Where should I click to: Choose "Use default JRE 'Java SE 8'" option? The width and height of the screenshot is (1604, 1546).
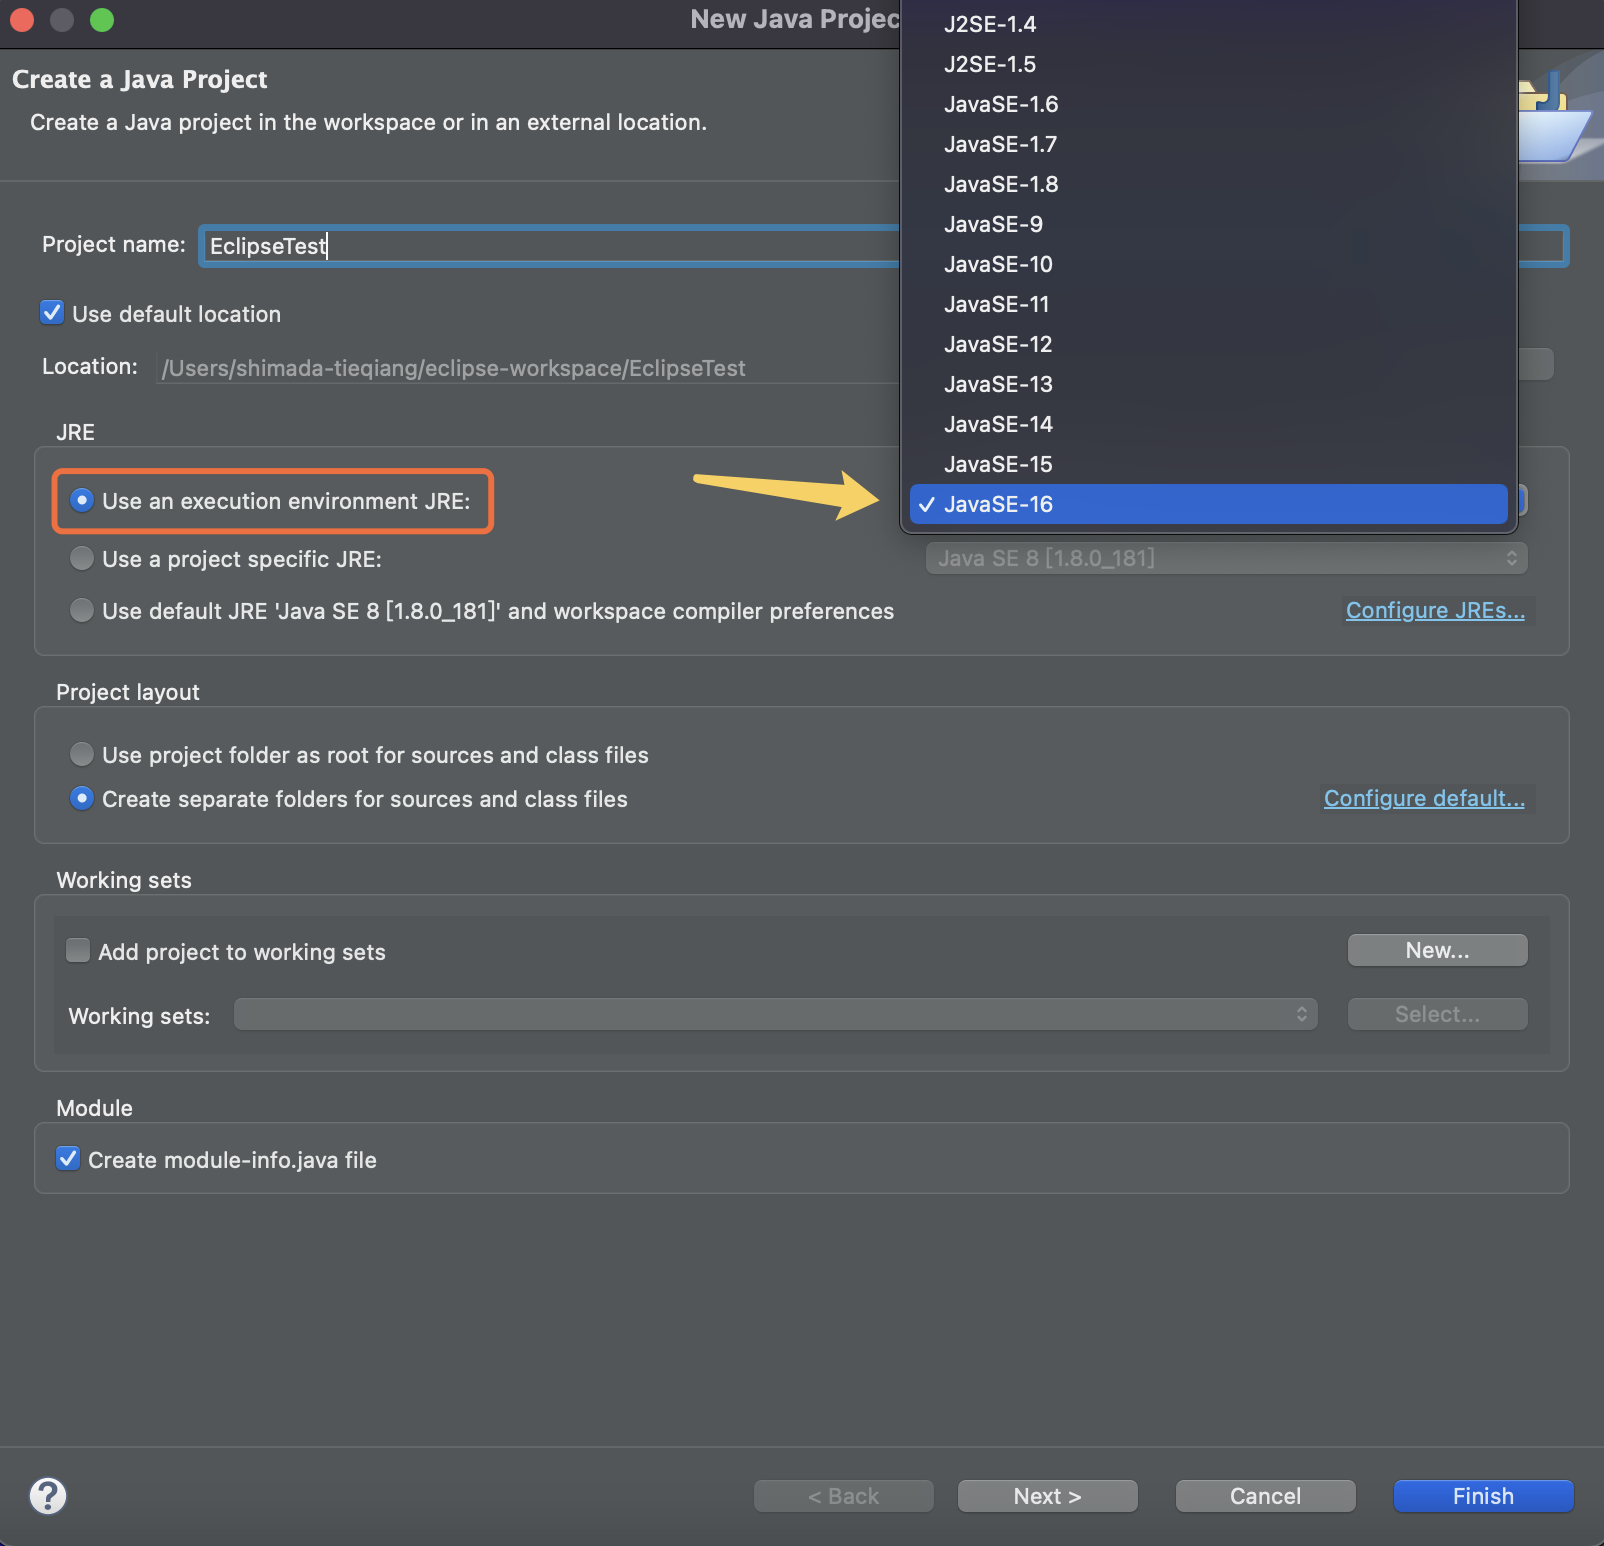[x=81, y=610]
